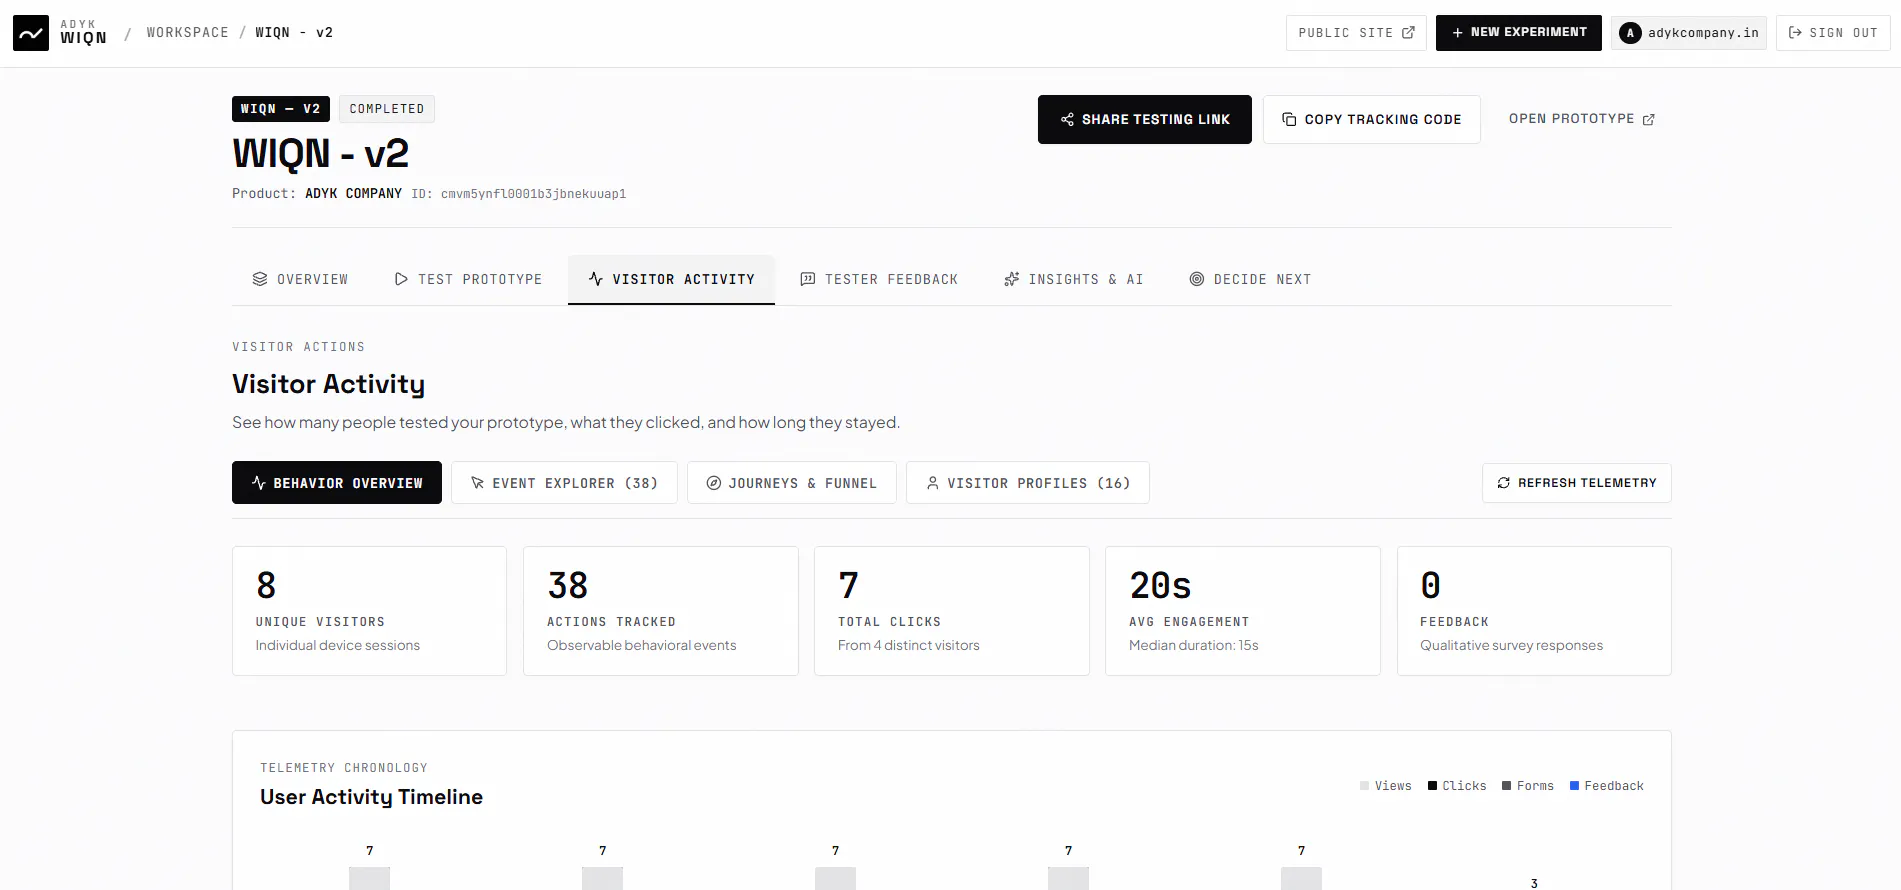
Task: Click the compass icon in JOURNEYS & FUNNEL
Action: [x=714, y=483]
